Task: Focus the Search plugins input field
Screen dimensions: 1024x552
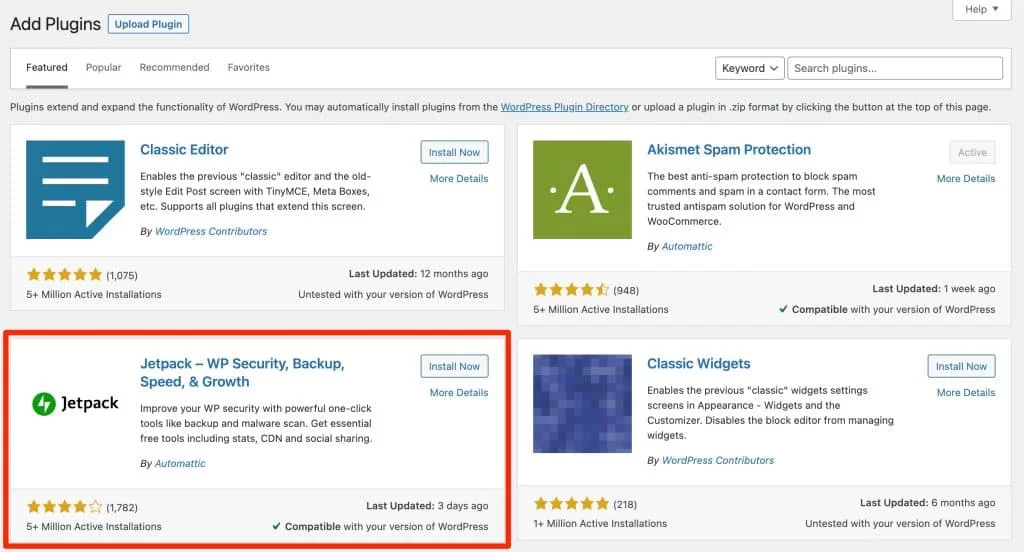Action: 895,68
